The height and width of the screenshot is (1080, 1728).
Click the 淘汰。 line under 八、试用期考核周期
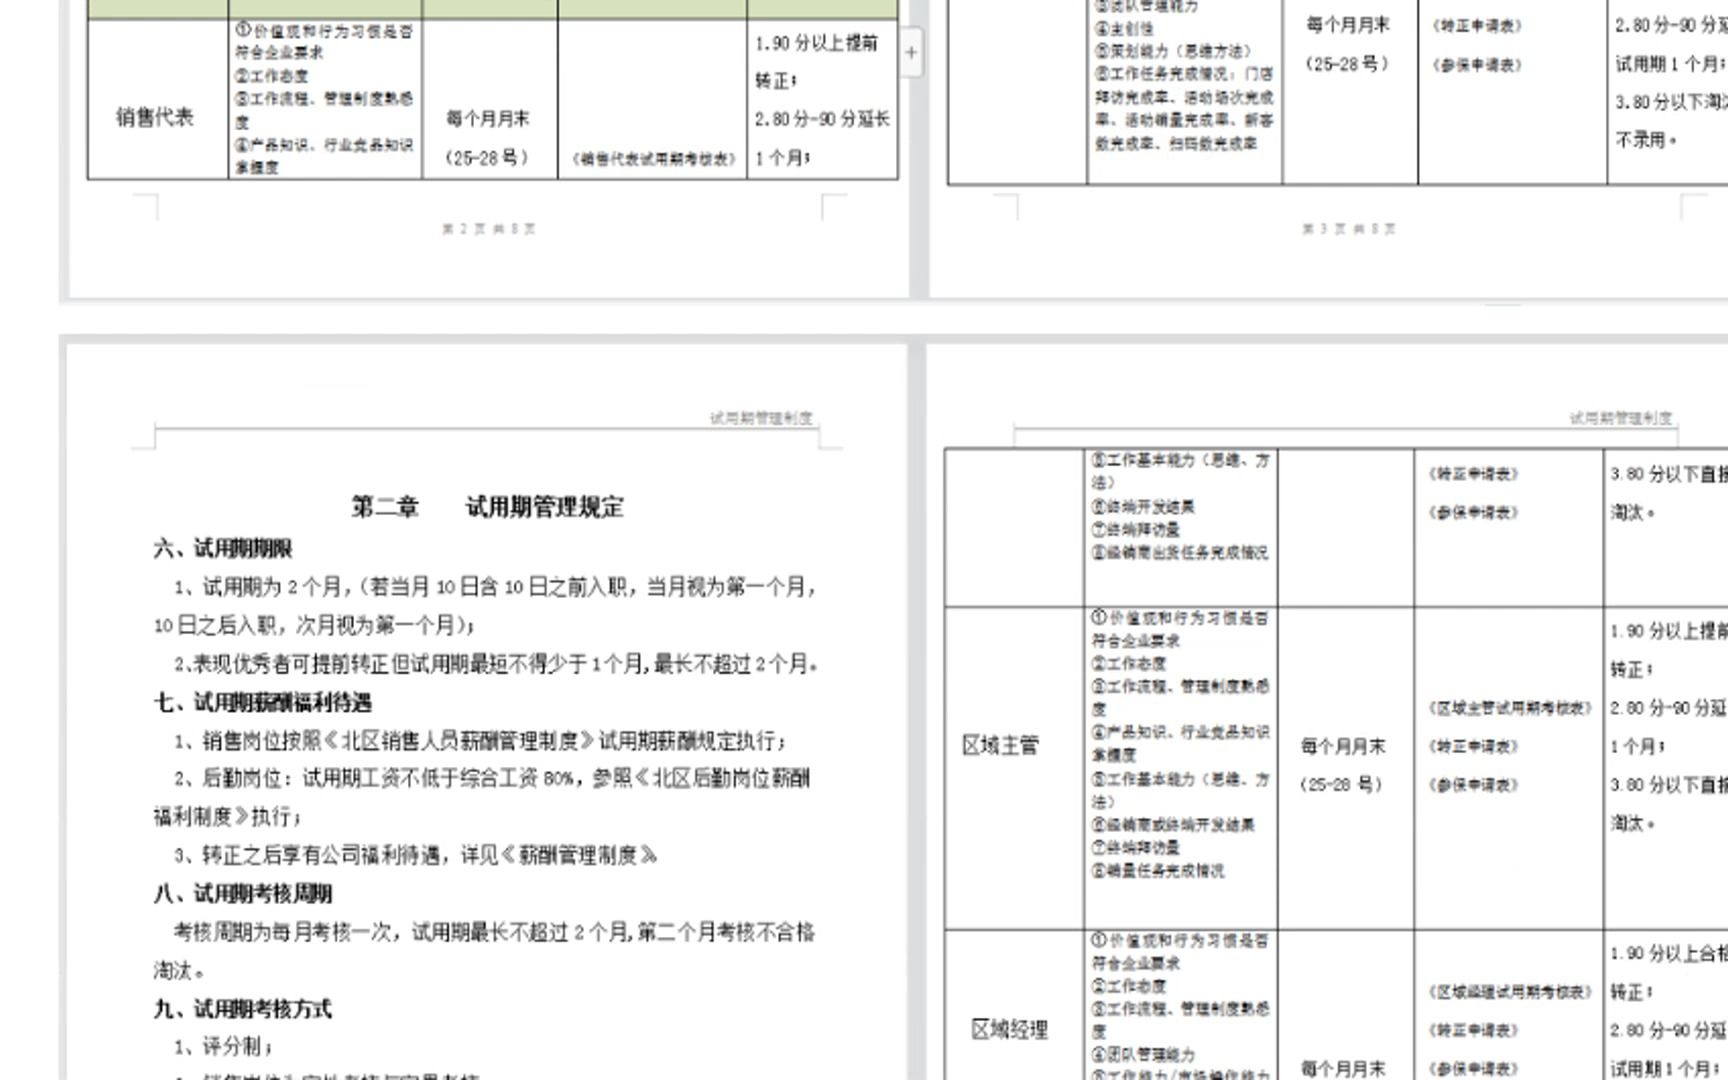[x=180, y=971]
